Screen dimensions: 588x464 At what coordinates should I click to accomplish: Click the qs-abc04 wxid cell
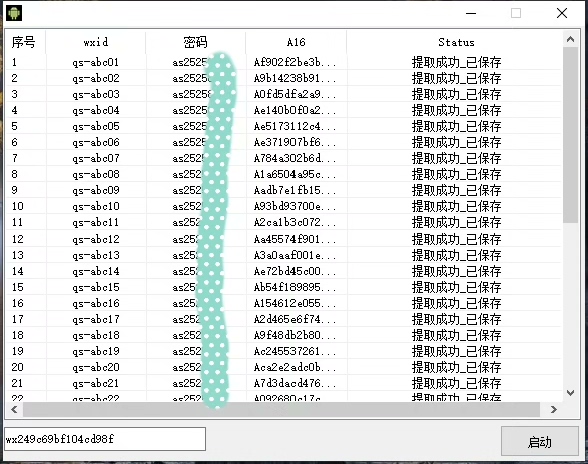[96, 110]
